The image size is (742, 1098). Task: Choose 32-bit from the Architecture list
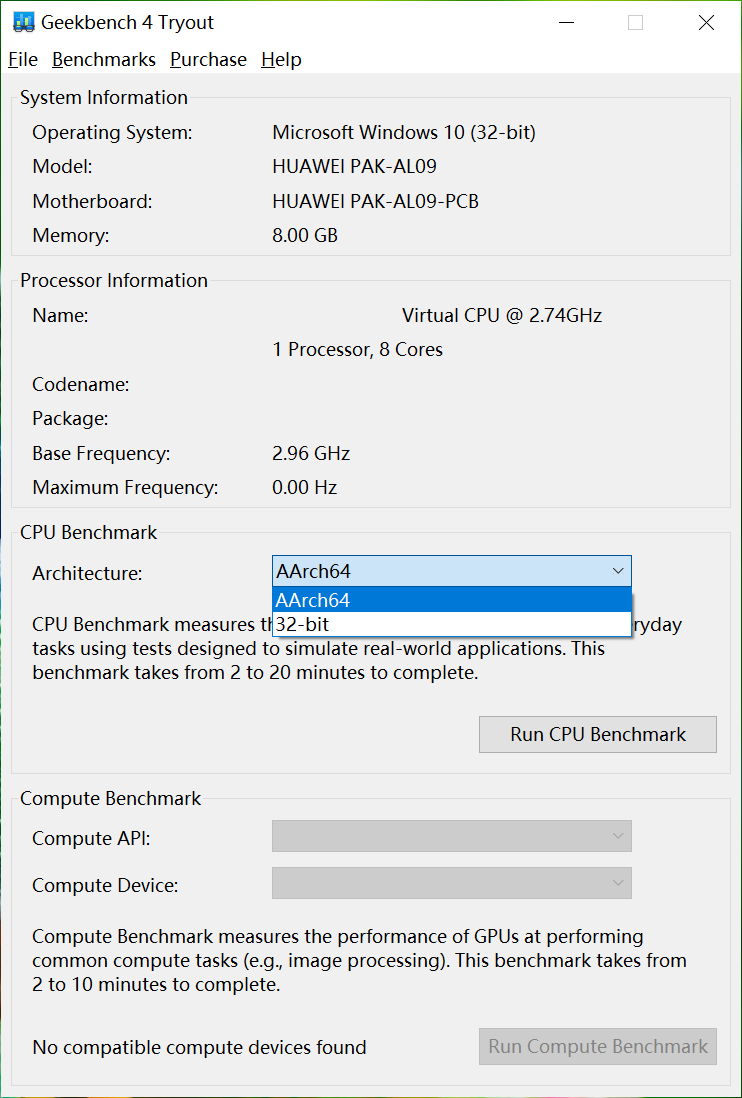(x=452, y=624)
